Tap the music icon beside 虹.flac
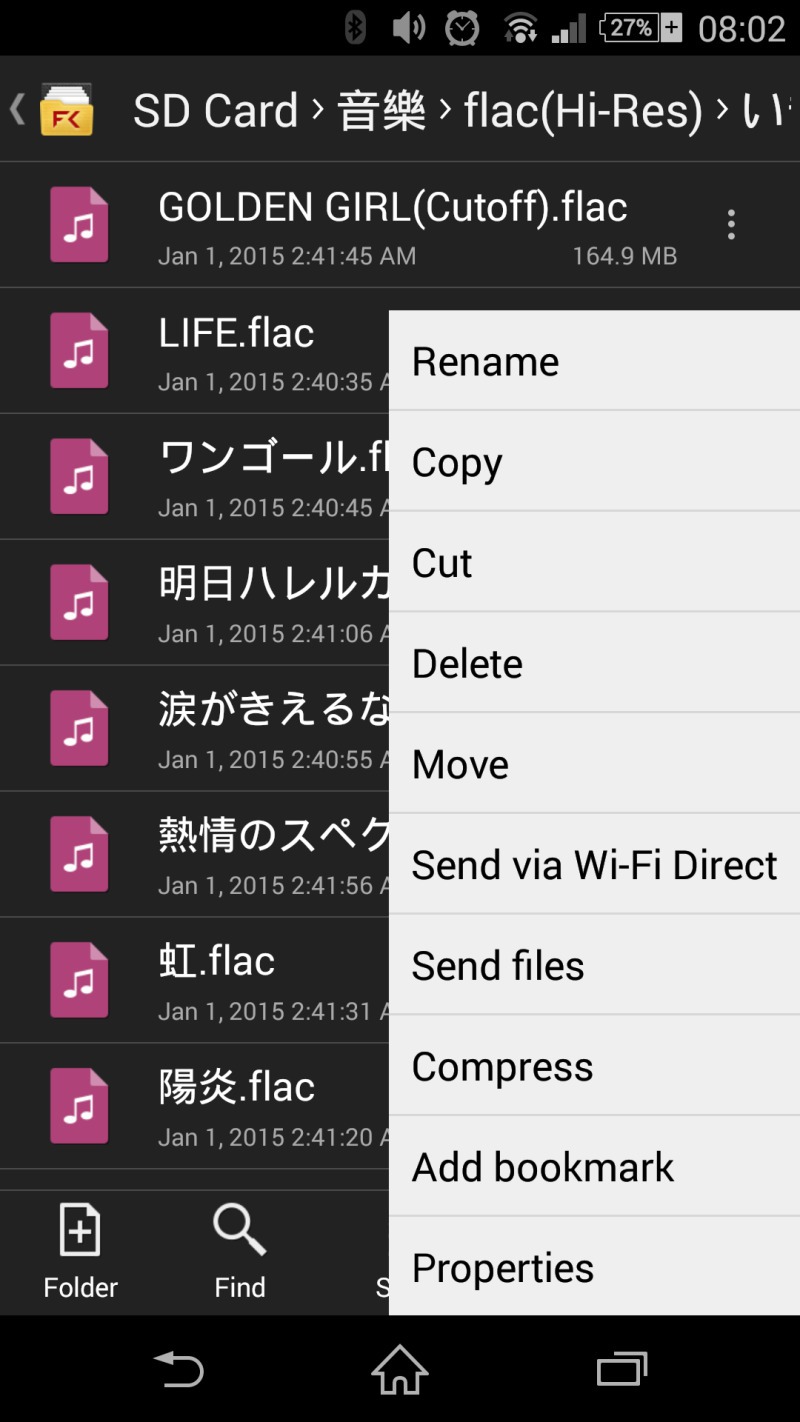 coord(79,981)
